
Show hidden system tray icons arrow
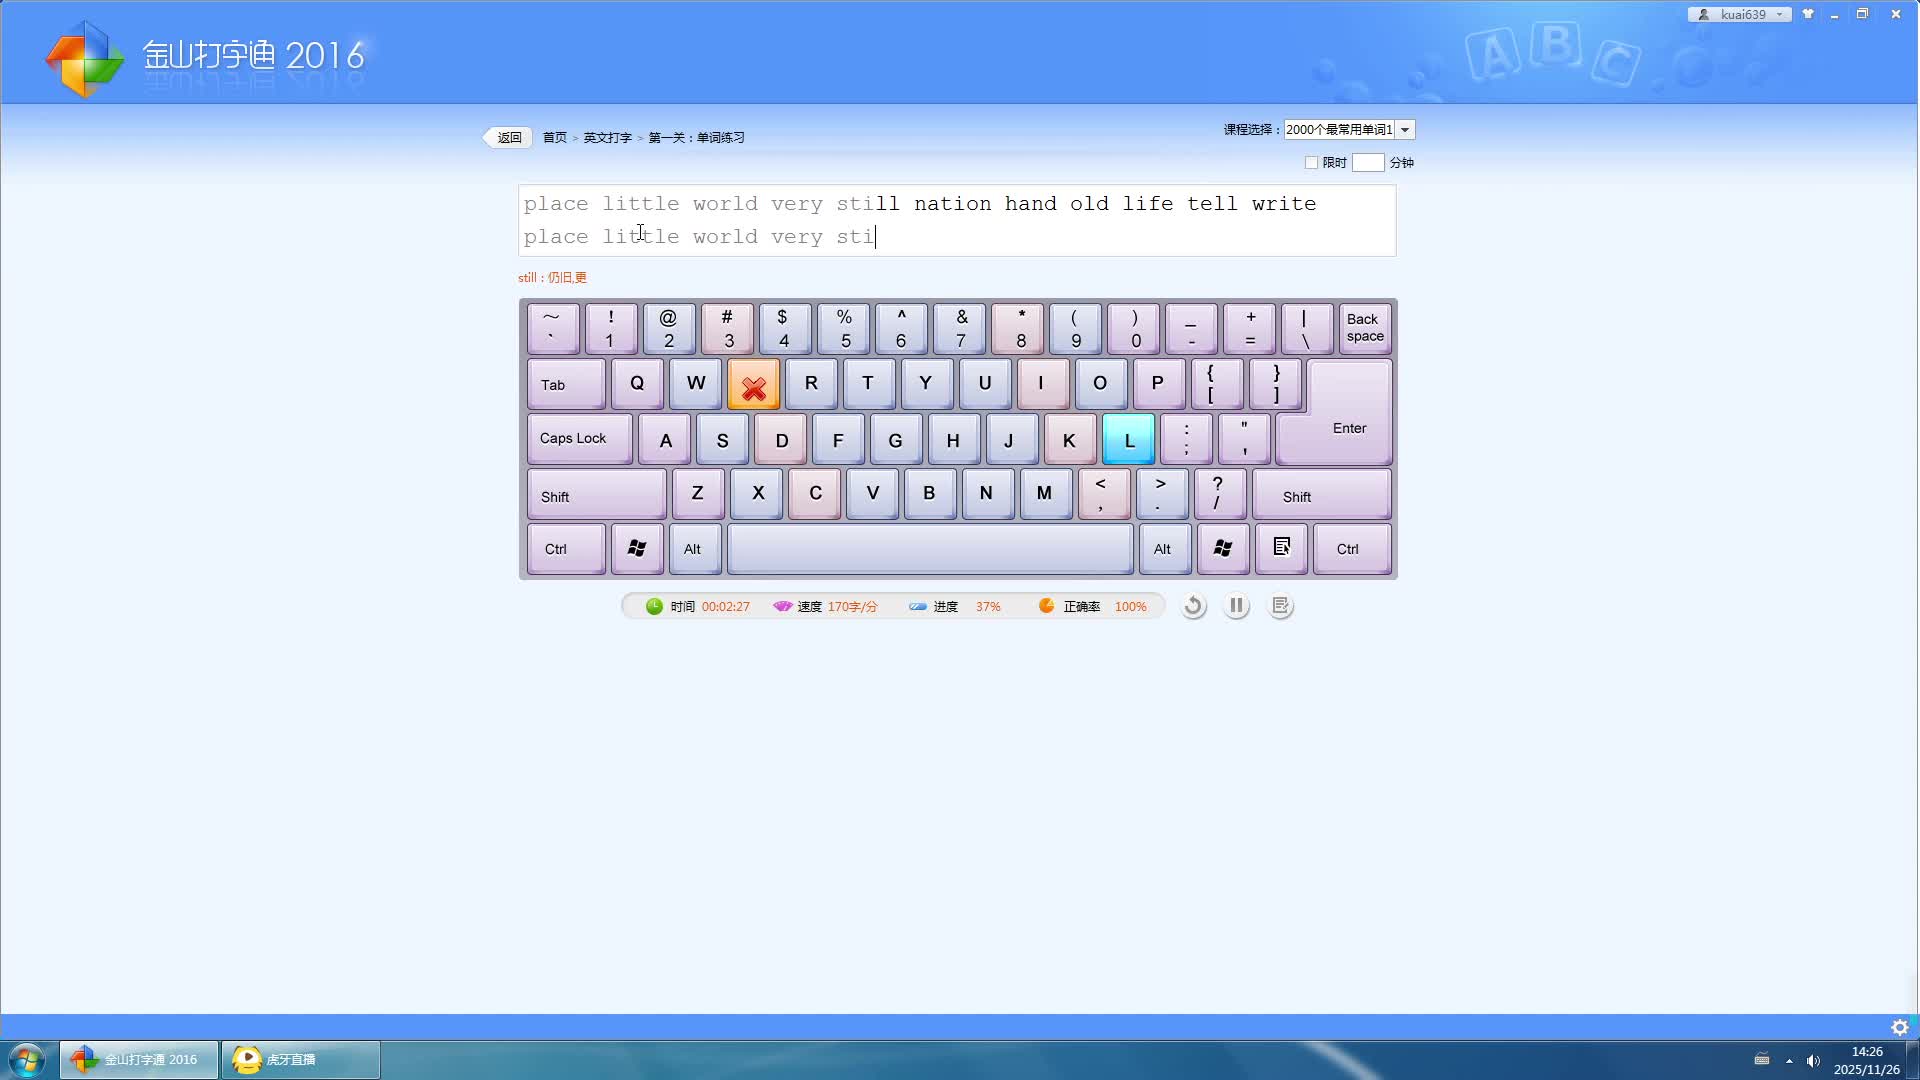click(x=1789, y=1060)
